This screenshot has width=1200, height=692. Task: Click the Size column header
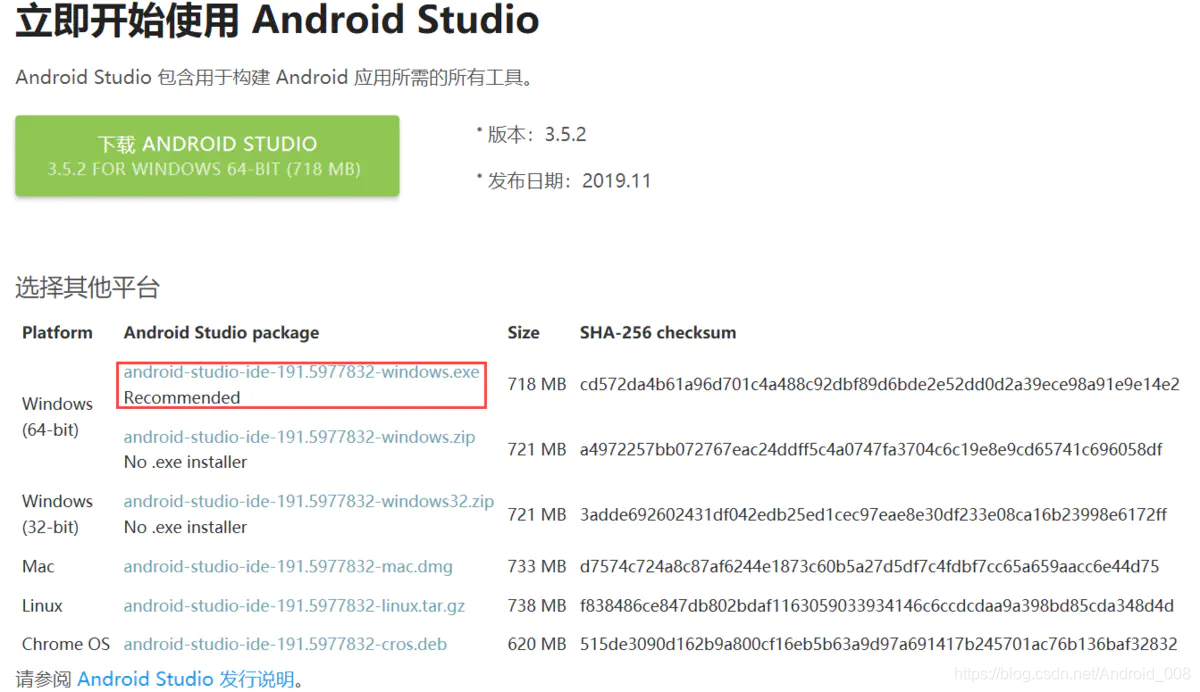click(523, 333)
